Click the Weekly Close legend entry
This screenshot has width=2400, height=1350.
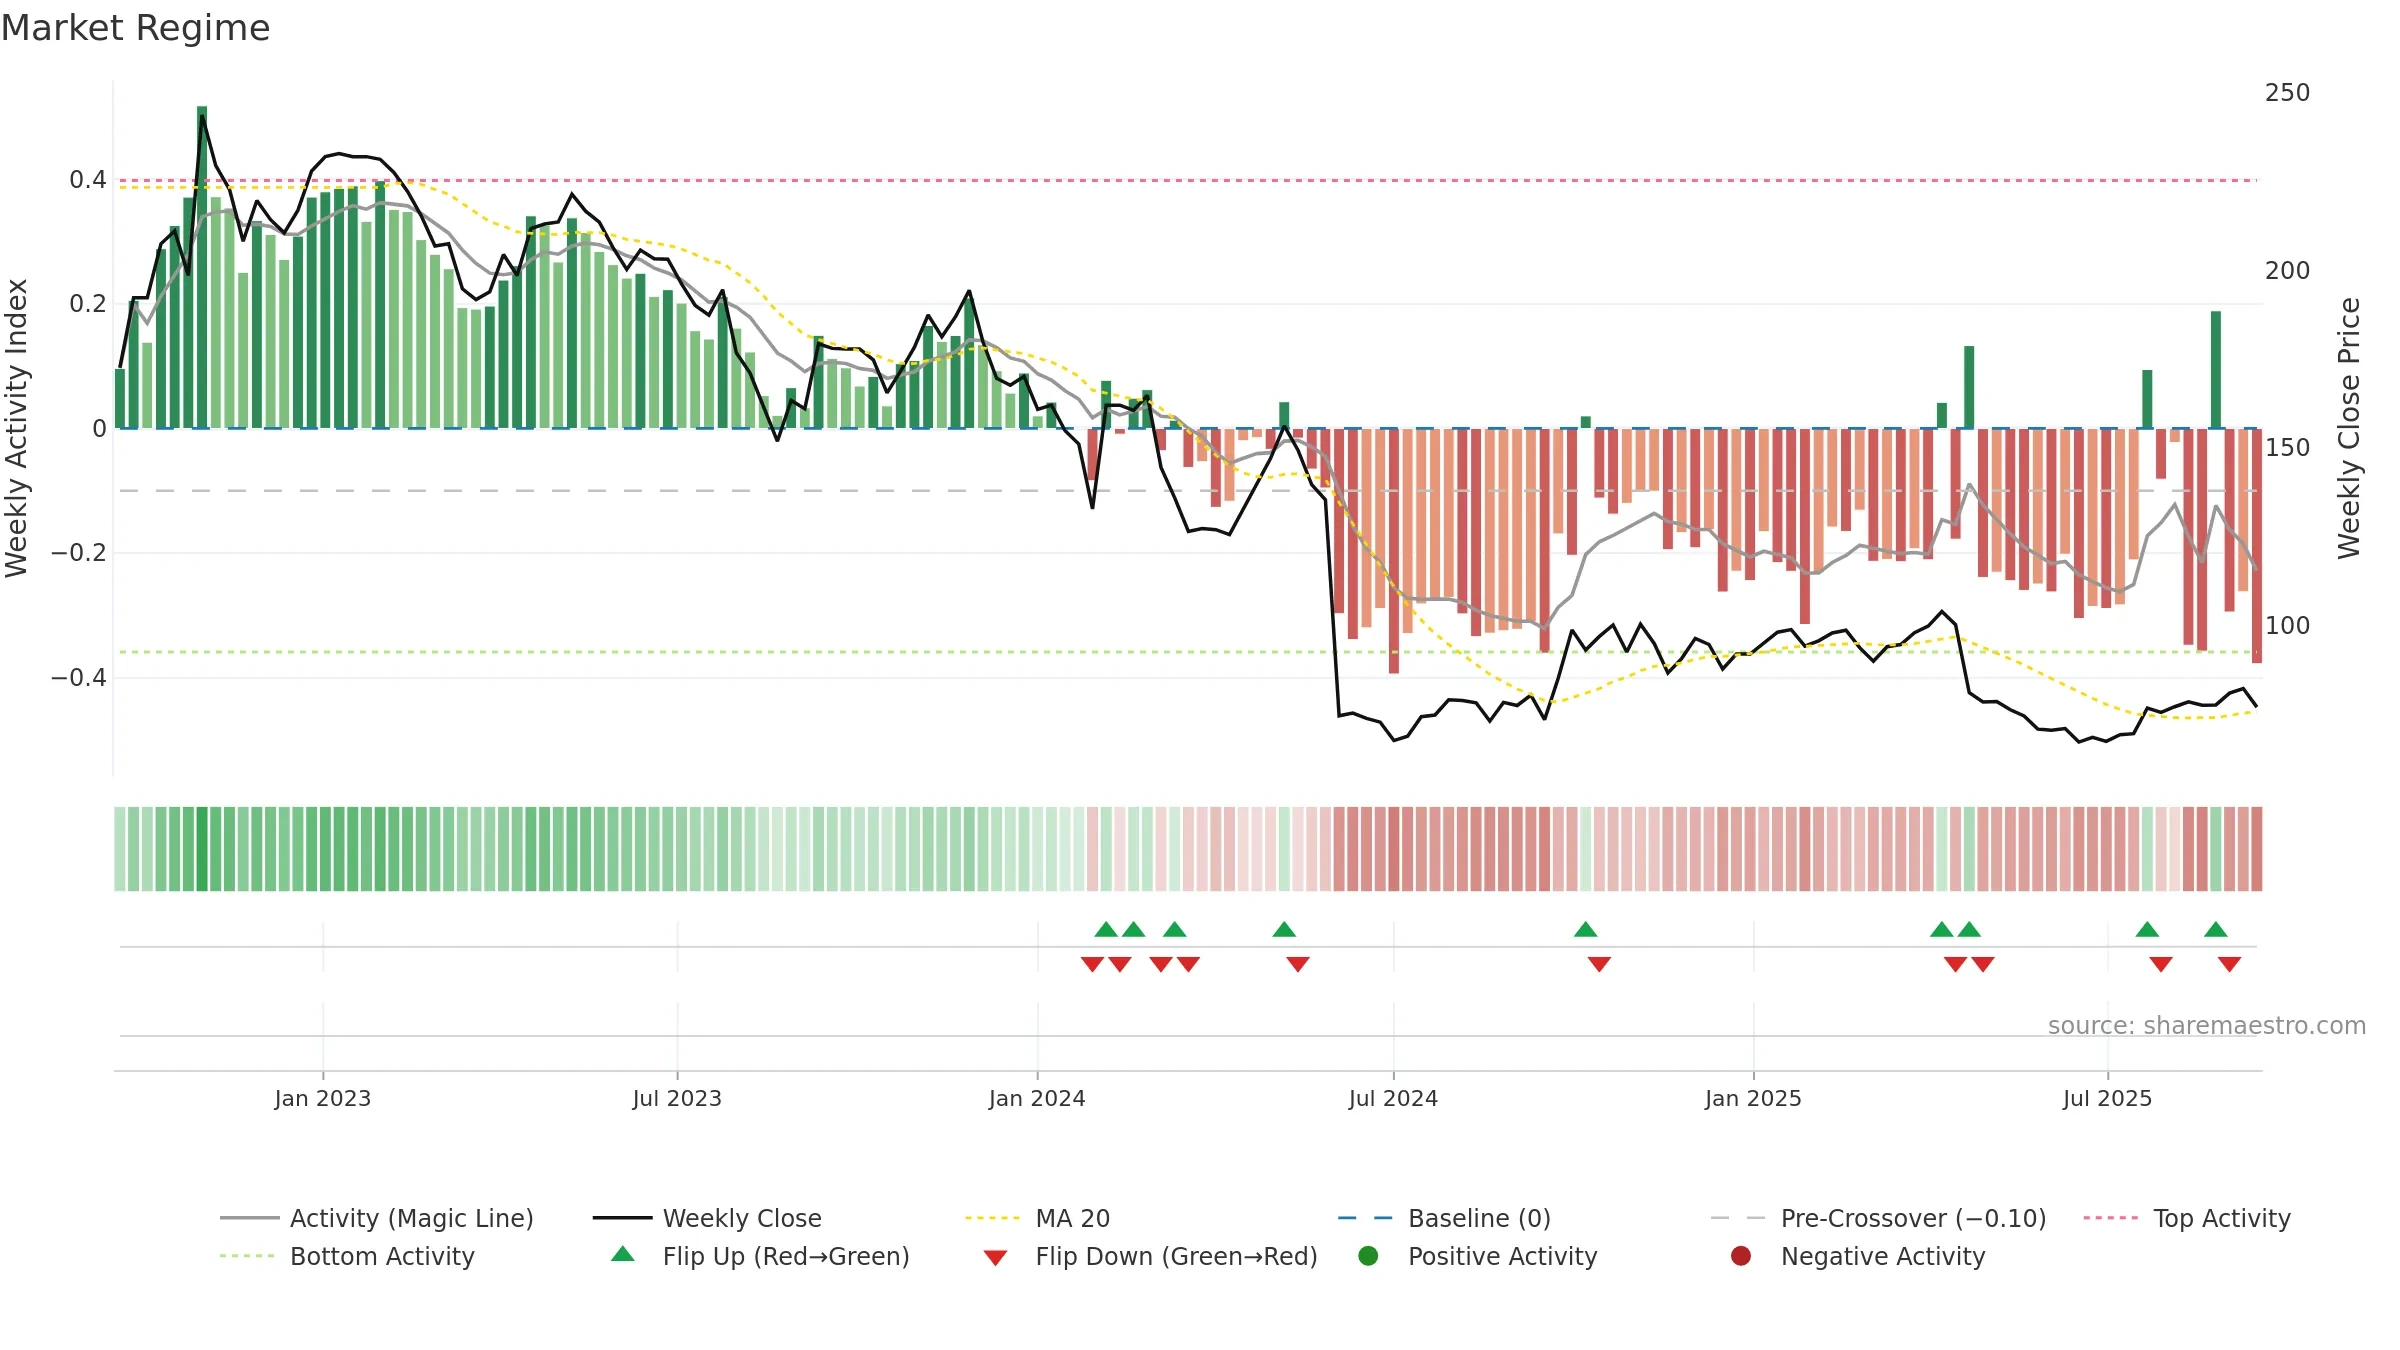point(707,1218)
